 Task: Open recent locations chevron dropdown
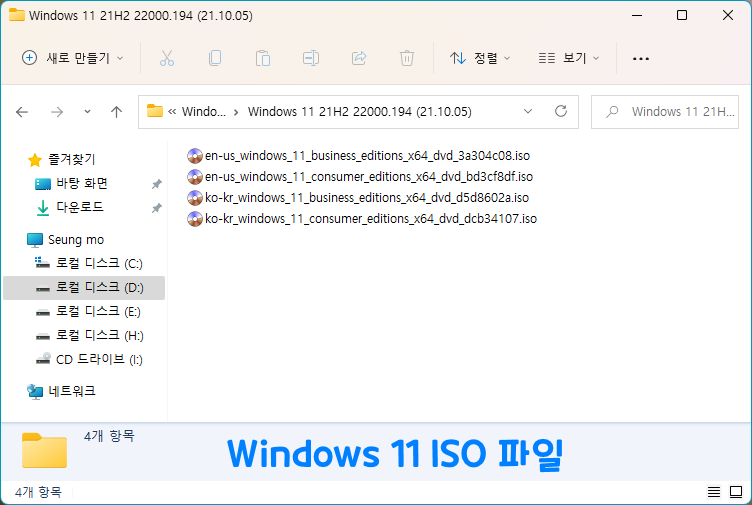tap(87, 112)
